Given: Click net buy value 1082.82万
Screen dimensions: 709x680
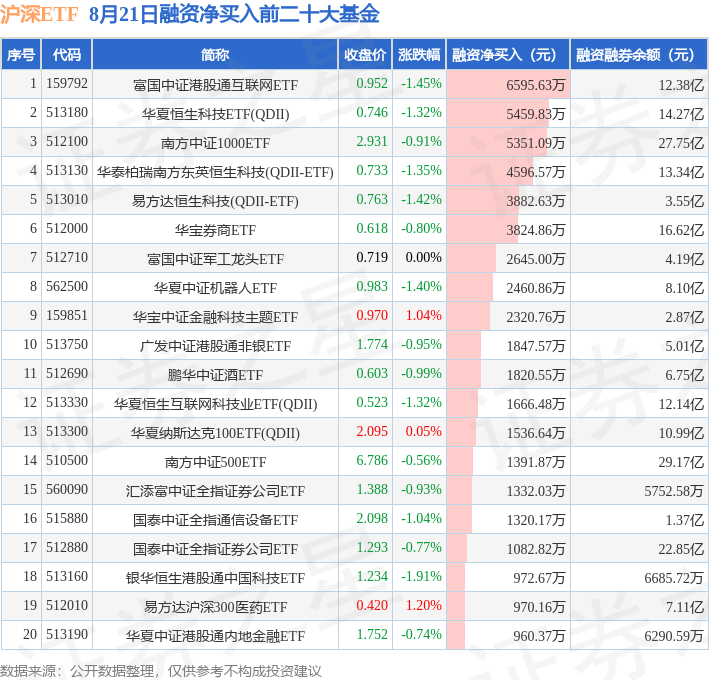Looking at the screenshot, I should 535,549.
